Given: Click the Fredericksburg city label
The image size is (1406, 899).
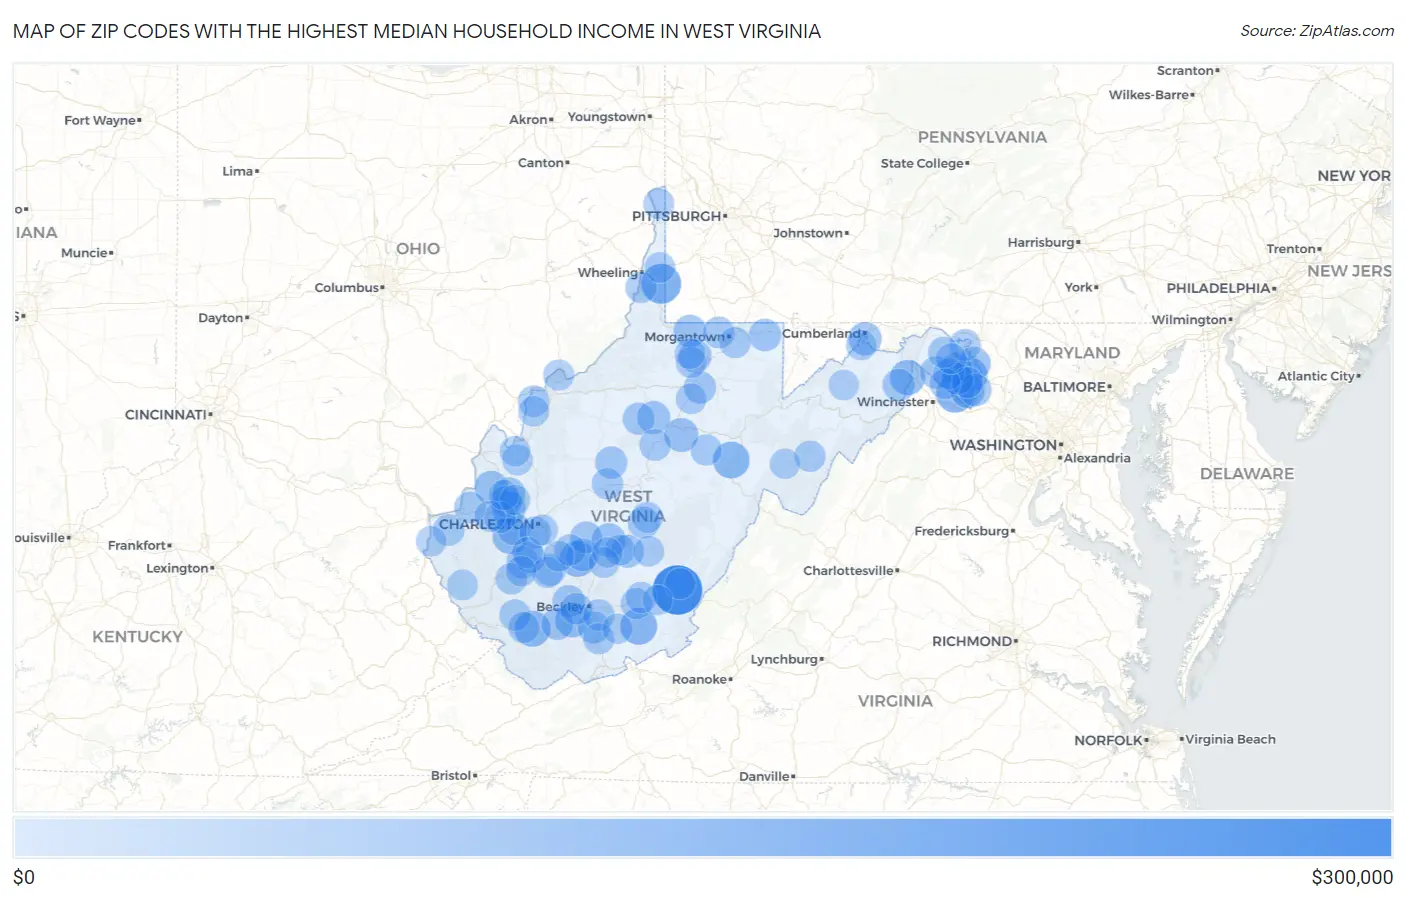Looking at the screenshot, I should tap(962, 531).
